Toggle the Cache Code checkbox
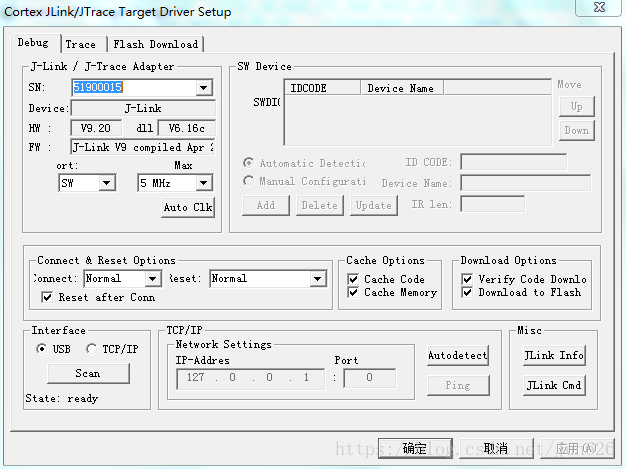This screenshot has width=626, height=469. coord(353,279)
